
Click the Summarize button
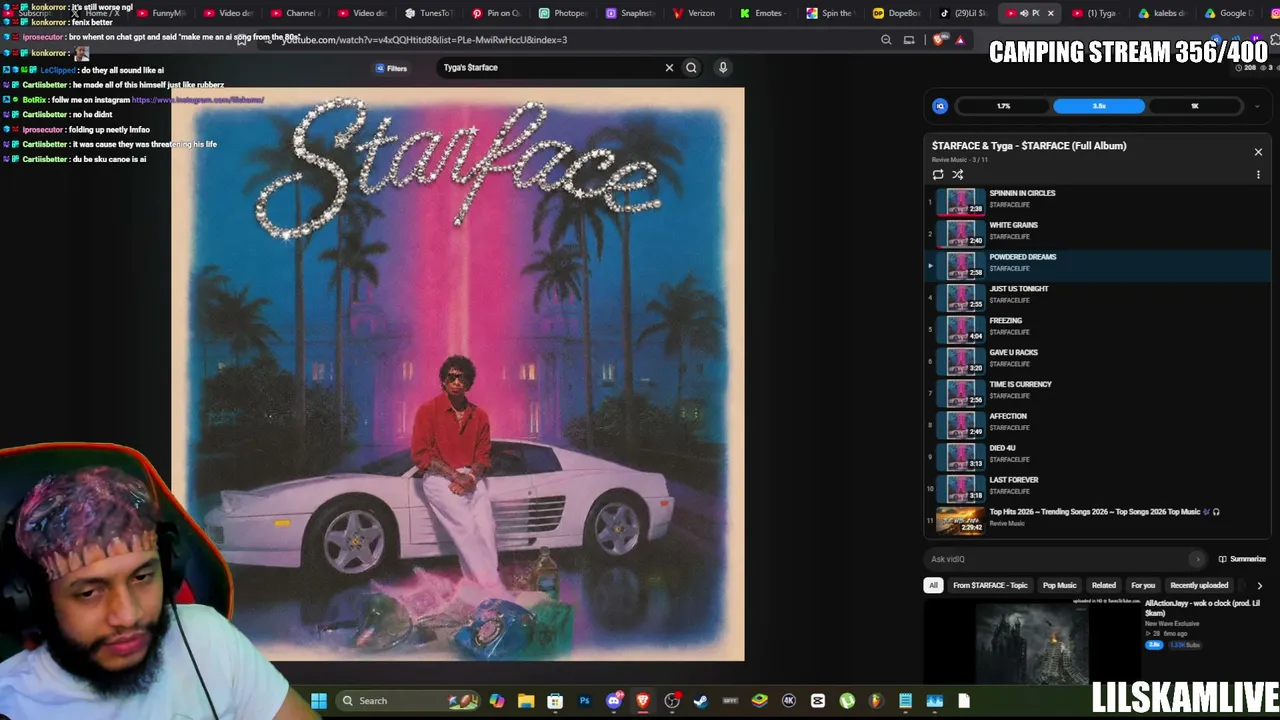pyautogui.click(x=1242, y=559)
